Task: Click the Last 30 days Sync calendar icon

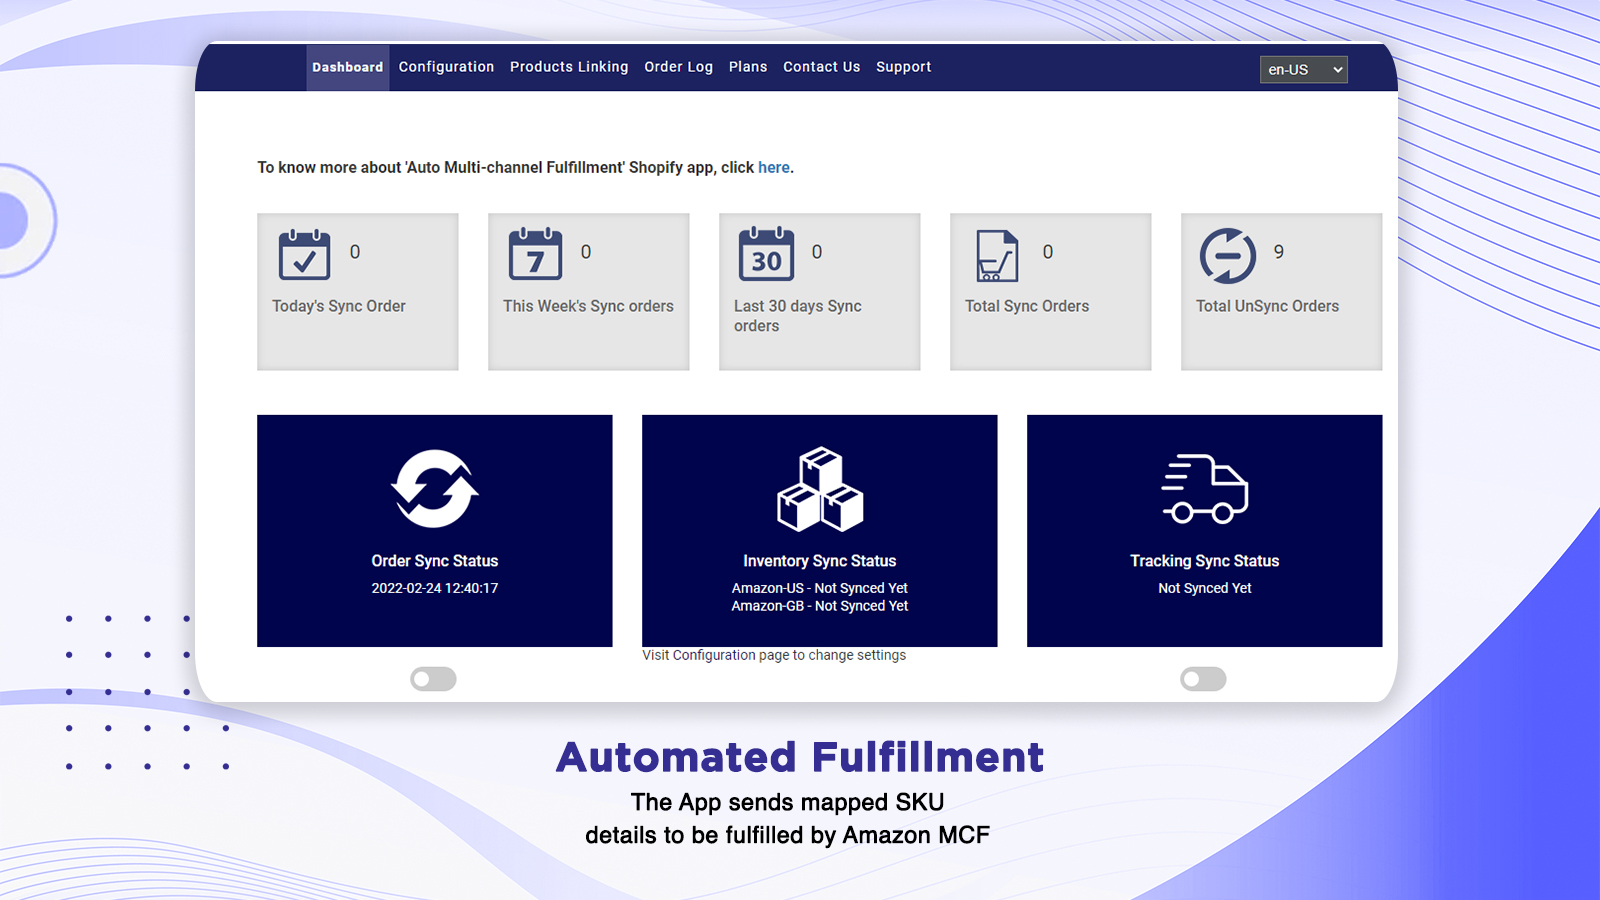Action: tap(766, 256)
